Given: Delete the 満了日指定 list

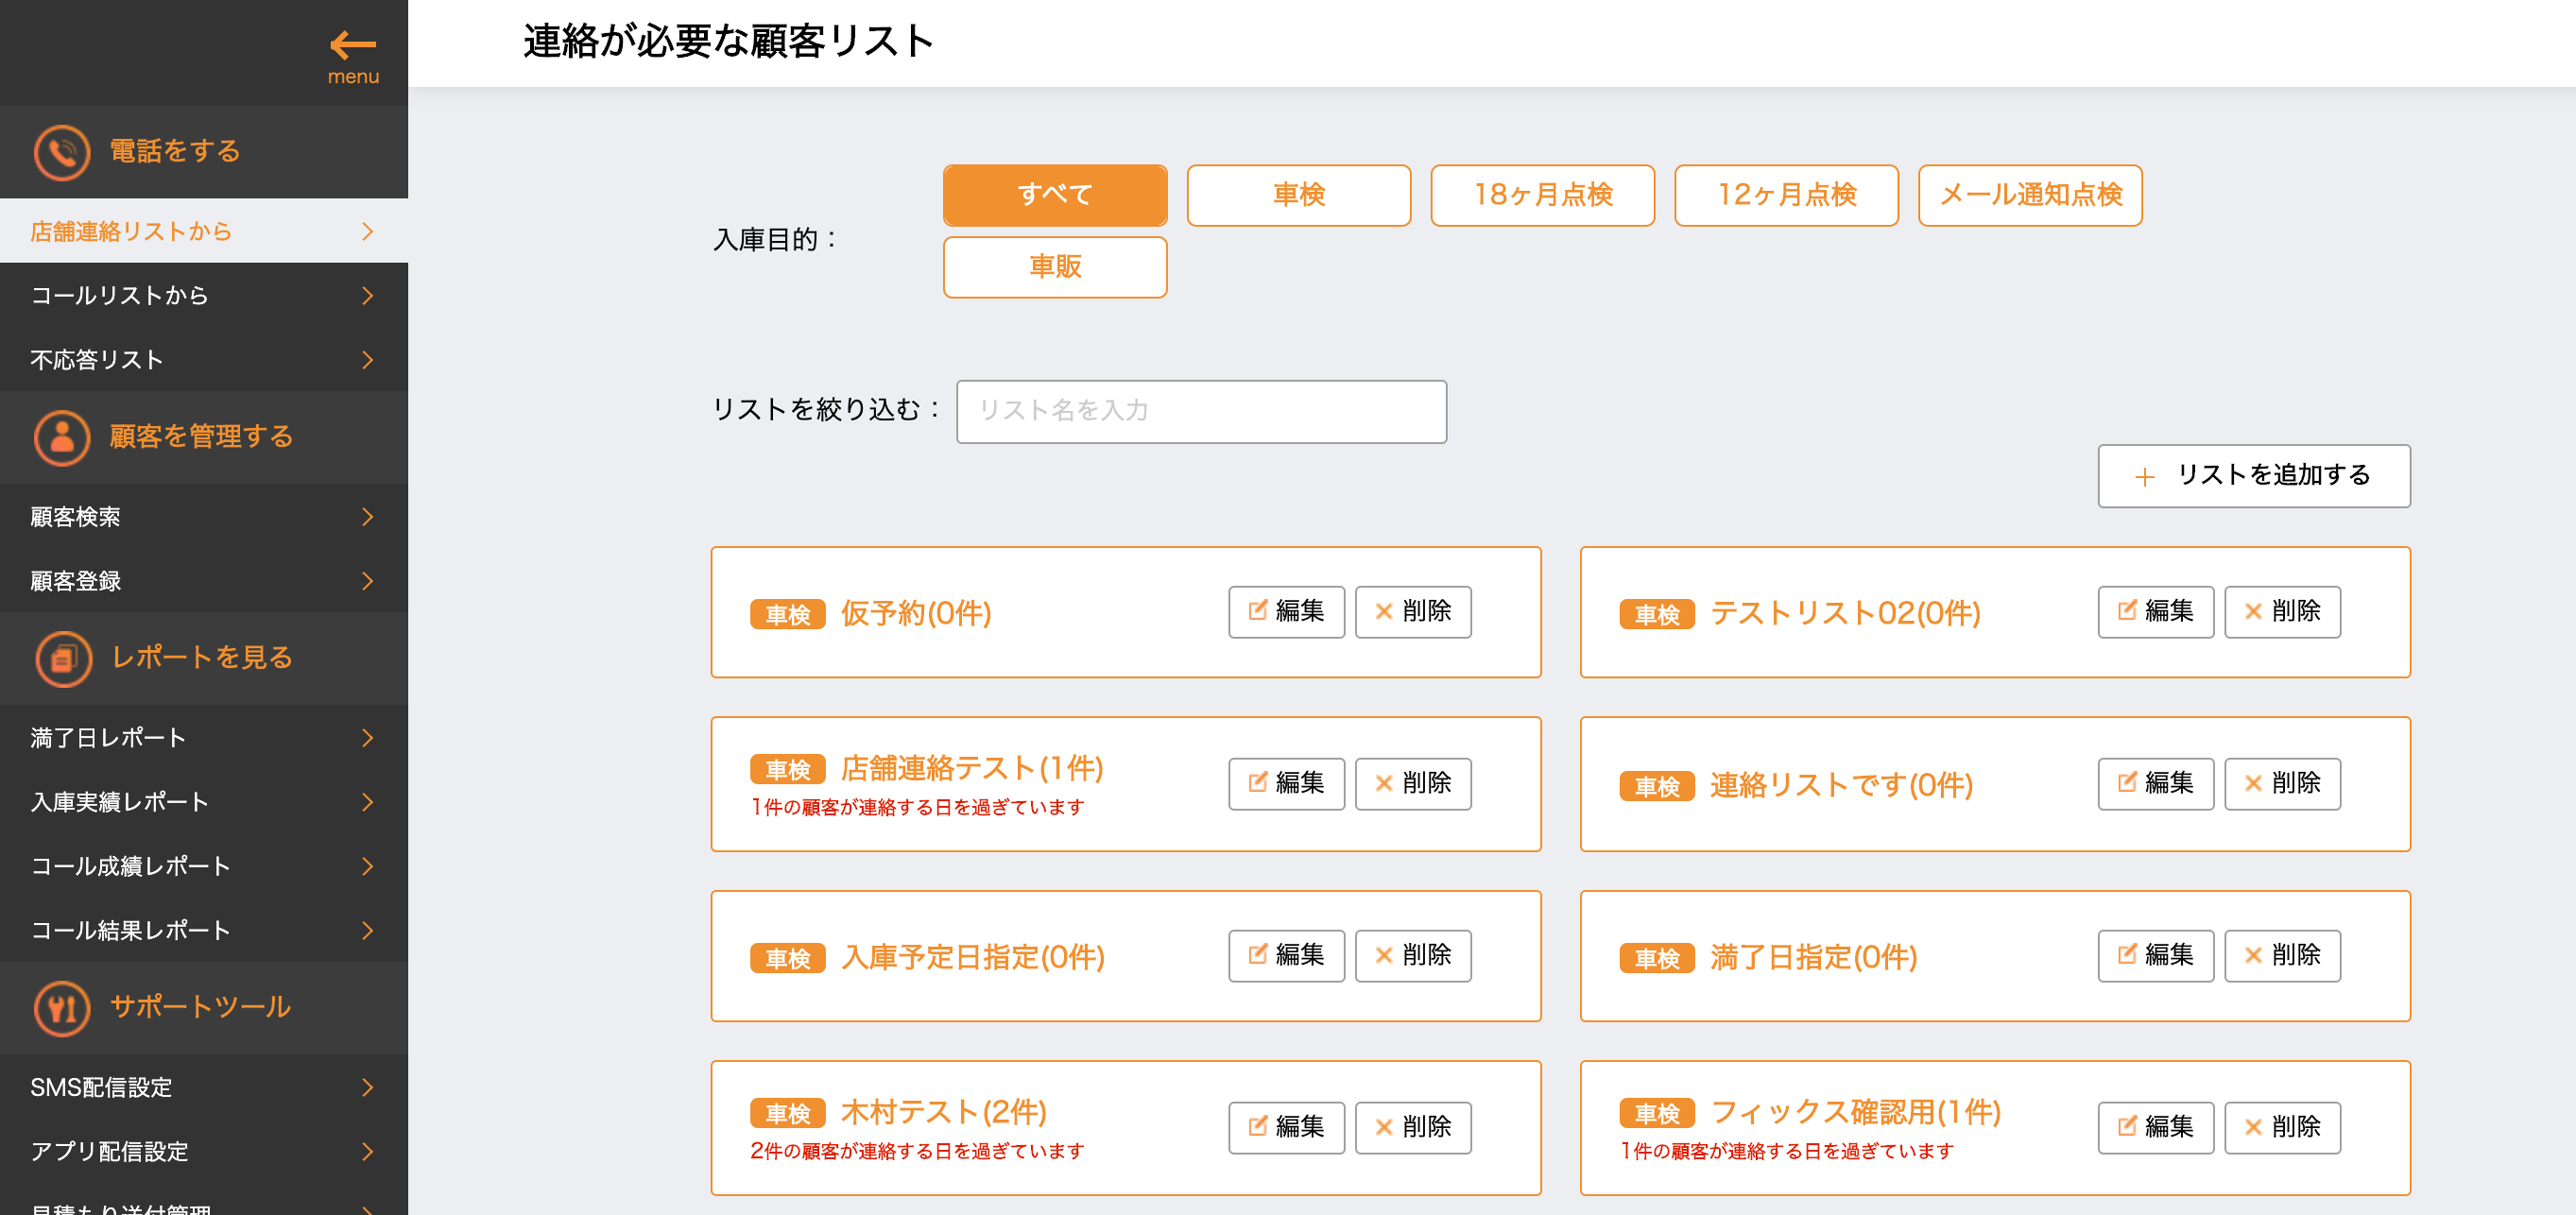Looking at the screenshot, I should tap(2282, 955).
